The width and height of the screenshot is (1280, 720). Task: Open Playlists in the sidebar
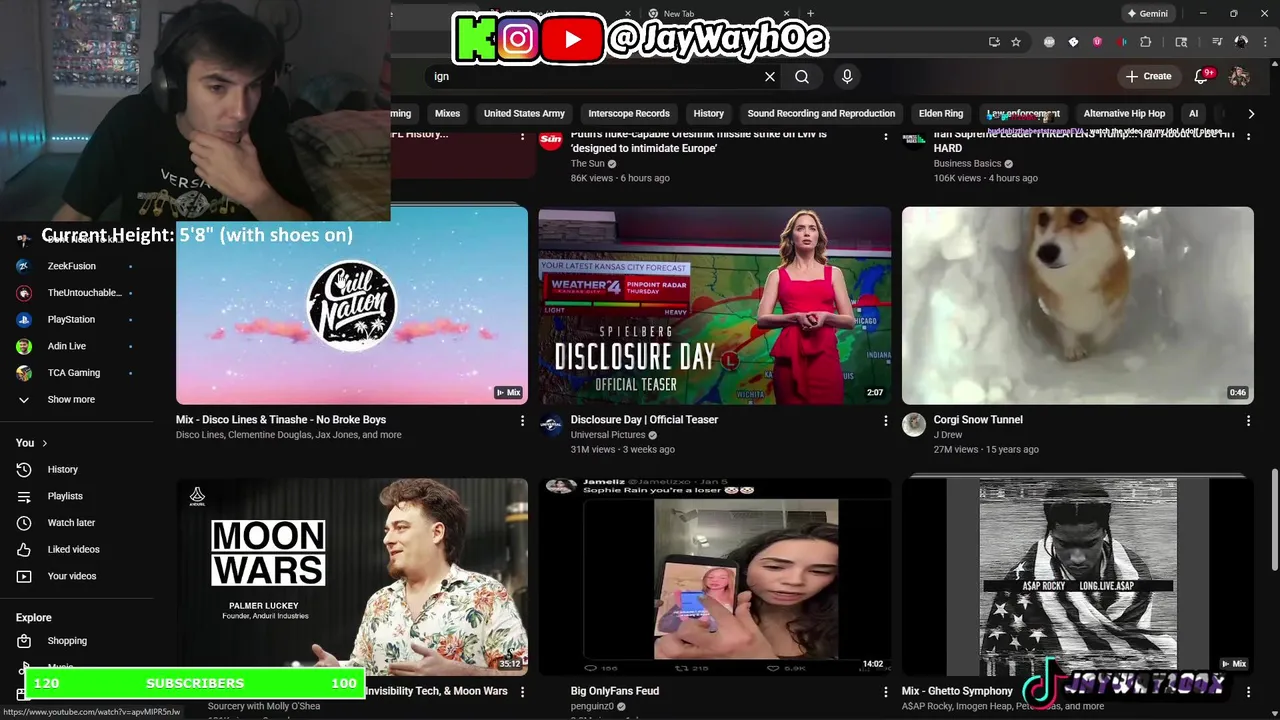[65, 496]
